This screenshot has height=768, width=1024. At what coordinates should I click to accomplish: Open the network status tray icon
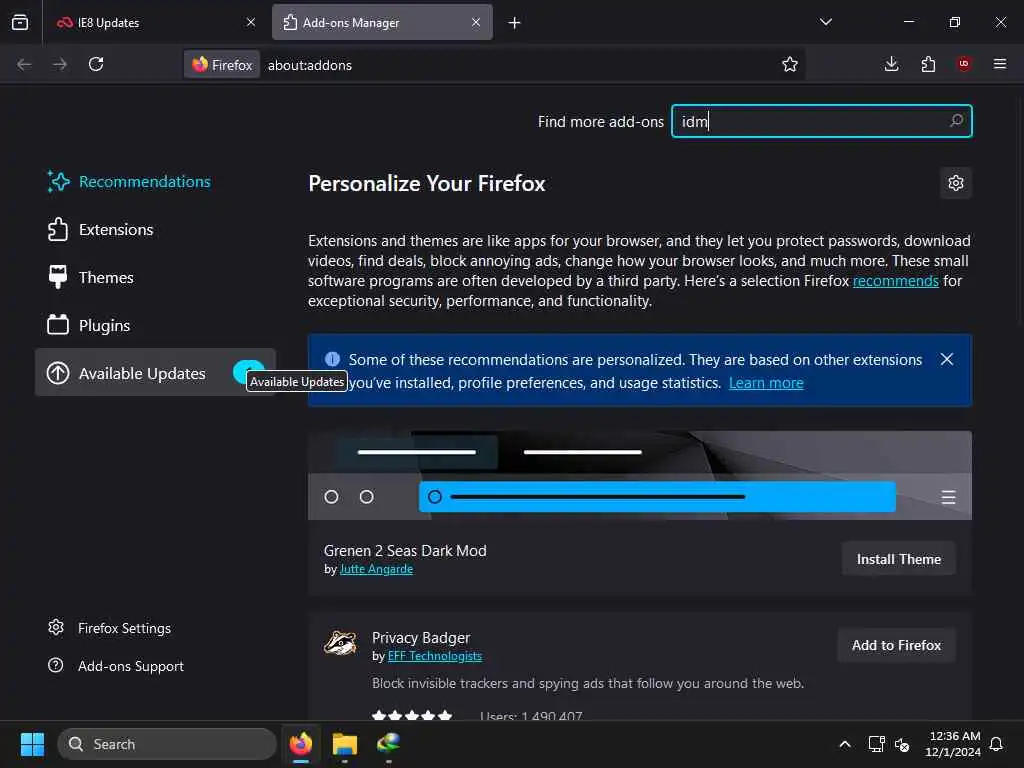876,744
